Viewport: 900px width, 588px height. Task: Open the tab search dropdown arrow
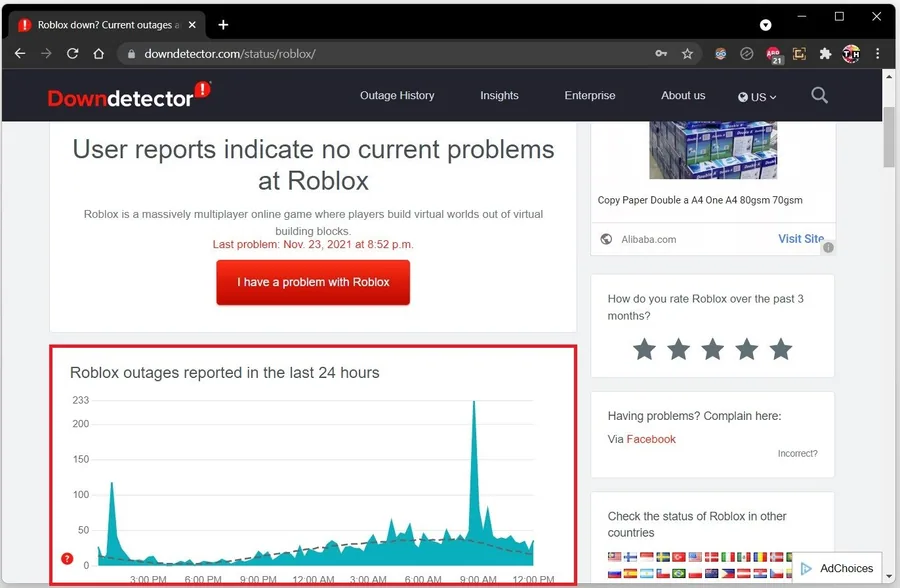[x=765, y=25]
